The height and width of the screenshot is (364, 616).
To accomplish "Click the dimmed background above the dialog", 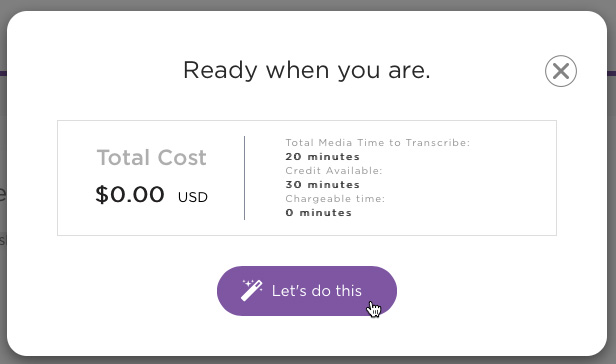I will [x=308, y=5].
